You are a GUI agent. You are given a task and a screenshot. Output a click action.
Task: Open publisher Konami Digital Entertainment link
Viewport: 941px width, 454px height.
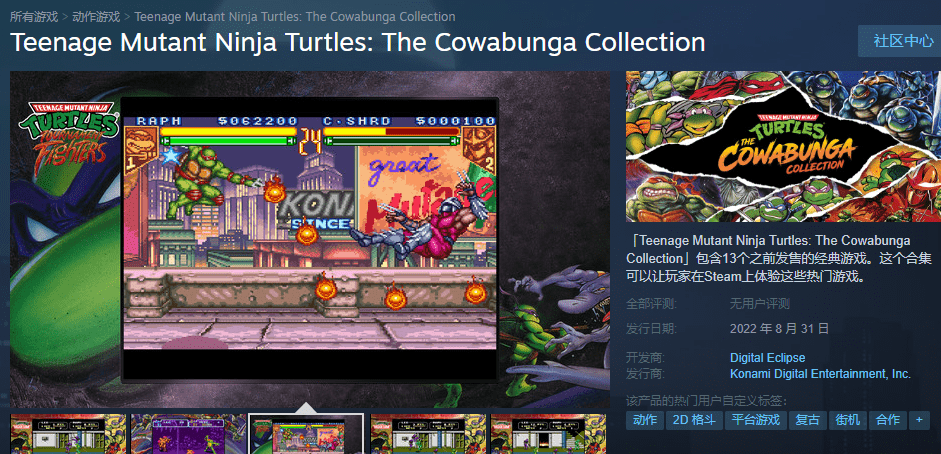tap(820, 374)
